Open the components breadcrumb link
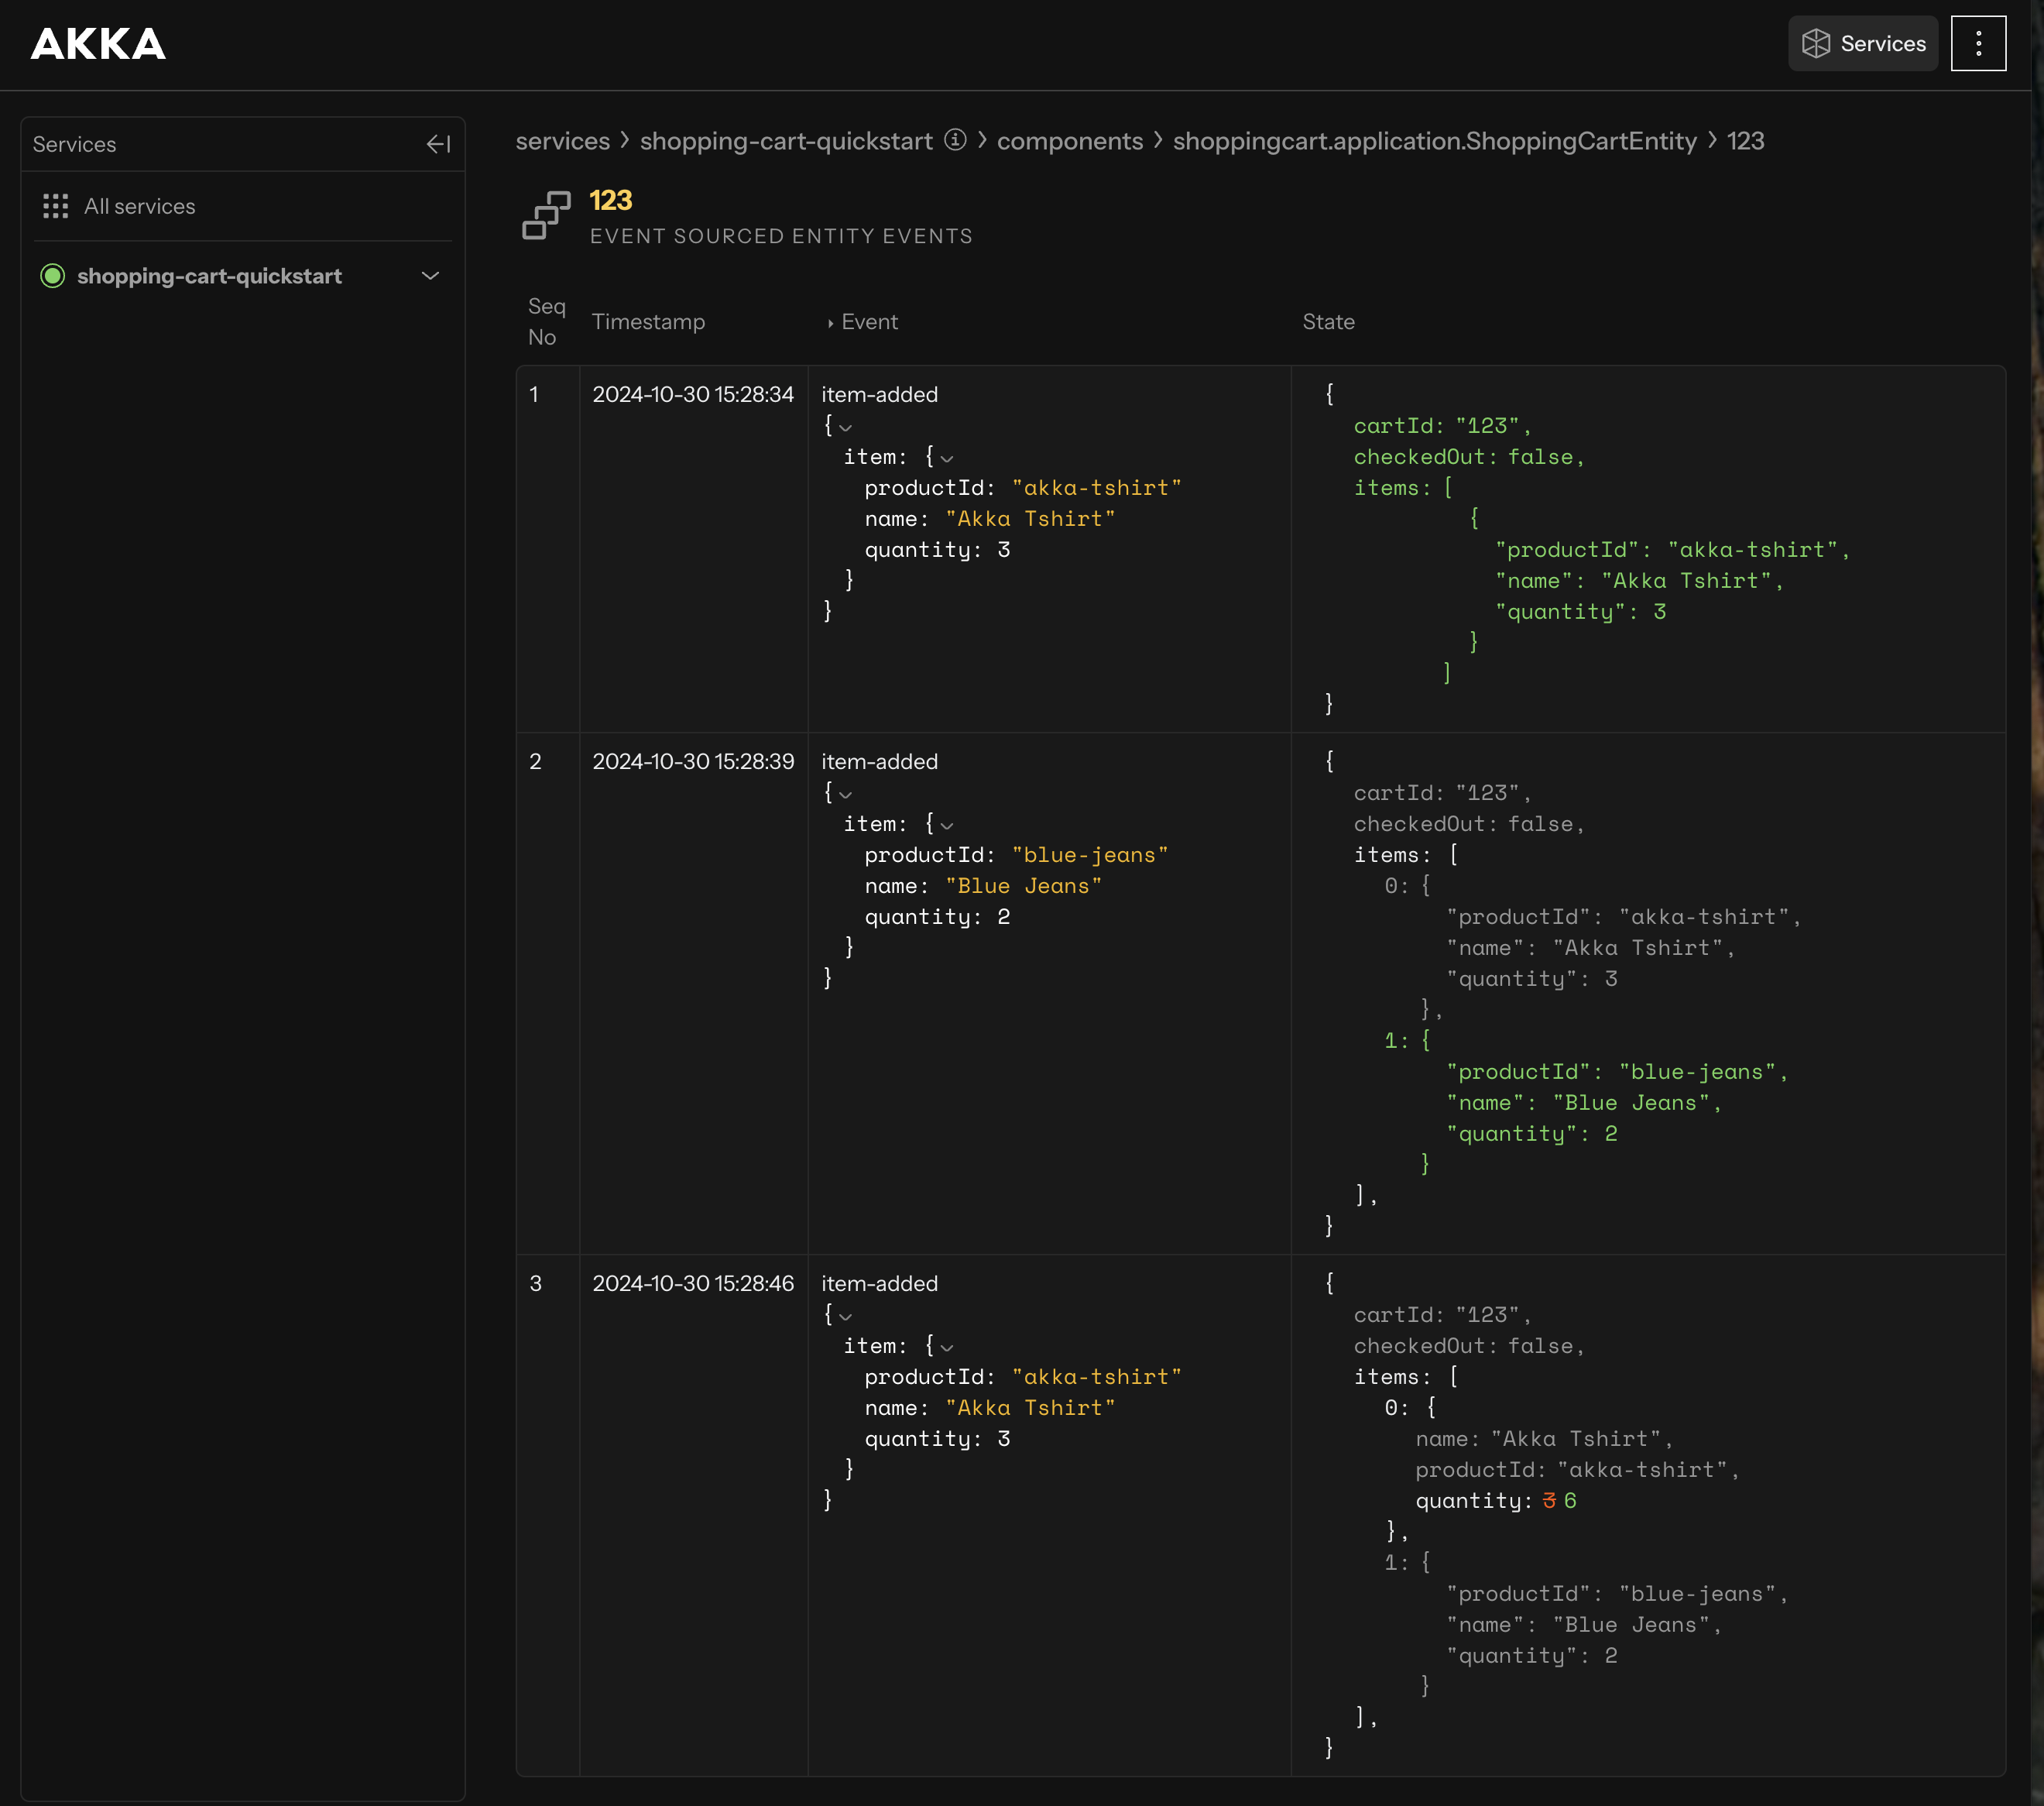2044x1806 pixels. [x=1069, y=141]
